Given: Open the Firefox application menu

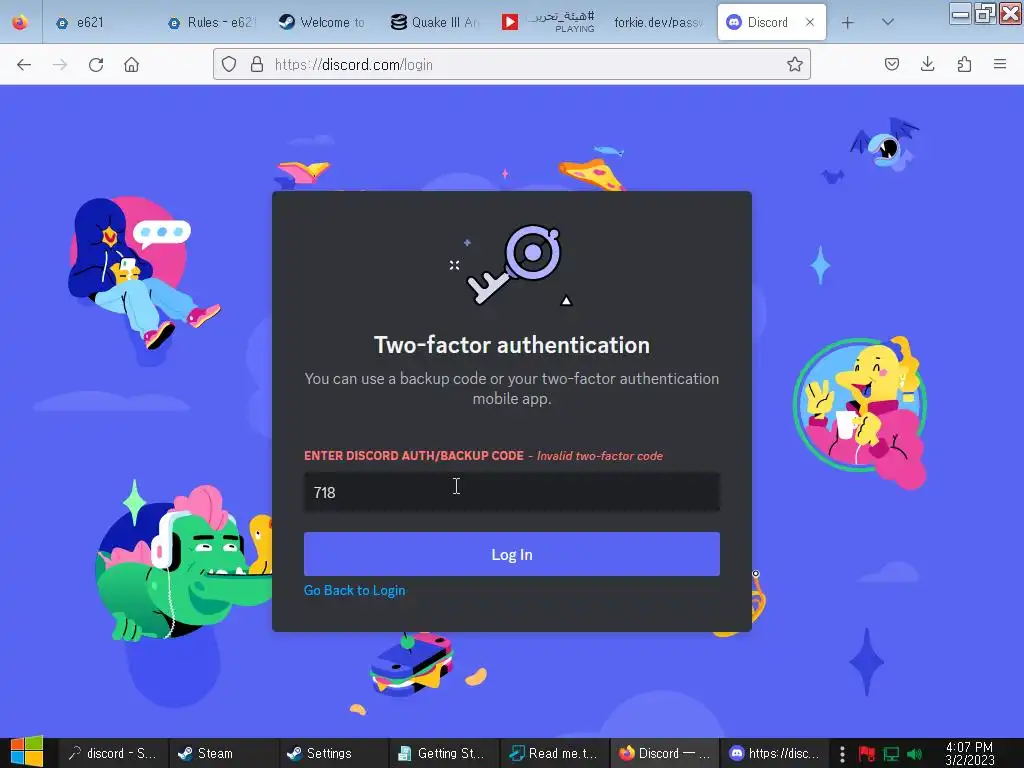Looking at the screenshot, I should [x=1000, y=64].
